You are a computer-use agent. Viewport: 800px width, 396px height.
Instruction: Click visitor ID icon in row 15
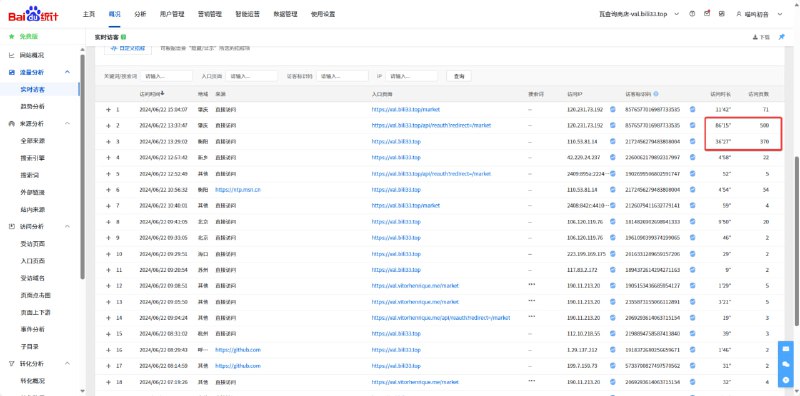point(692,334)
